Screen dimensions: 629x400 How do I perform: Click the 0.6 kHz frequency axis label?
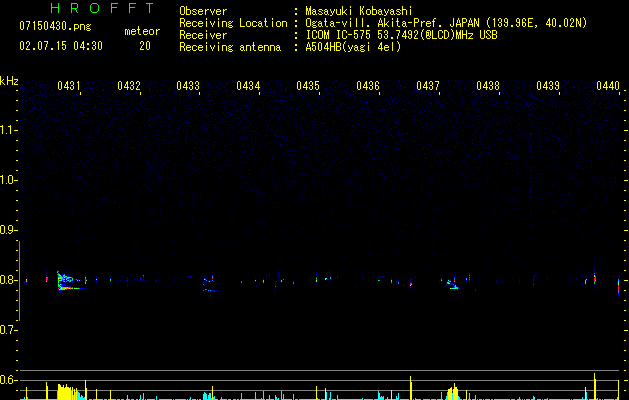click(8, 380)
